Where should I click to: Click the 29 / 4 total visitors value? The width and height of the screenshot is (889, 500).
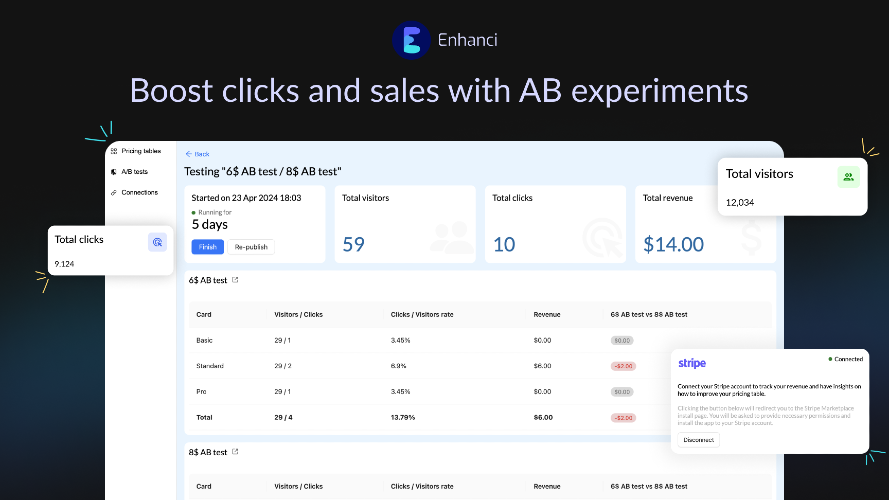[x=283, y=417]
